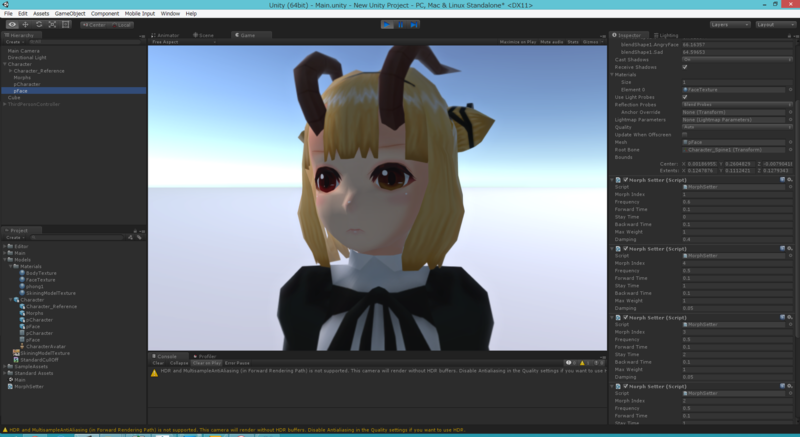This screenshot has height=437, width=800.
Task: Select the Hand view tool
Action: coord(12,24)
